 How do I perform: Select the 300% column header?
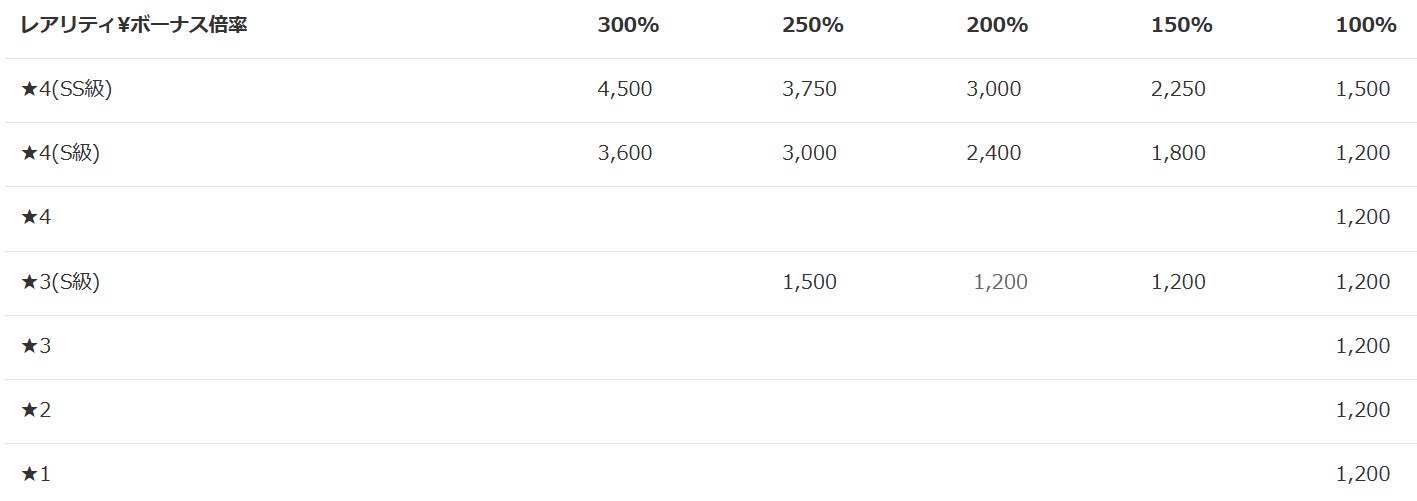[628, 25]
